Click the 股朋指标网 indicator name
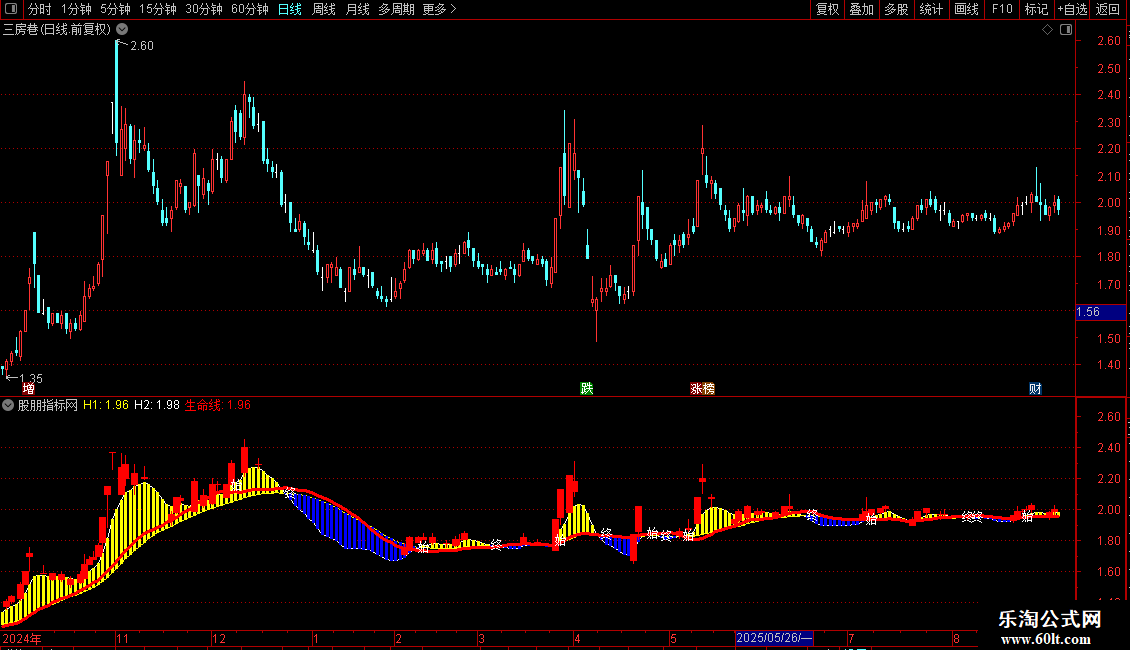Viewport: 1130px width, 650px height. coord(48,405)
